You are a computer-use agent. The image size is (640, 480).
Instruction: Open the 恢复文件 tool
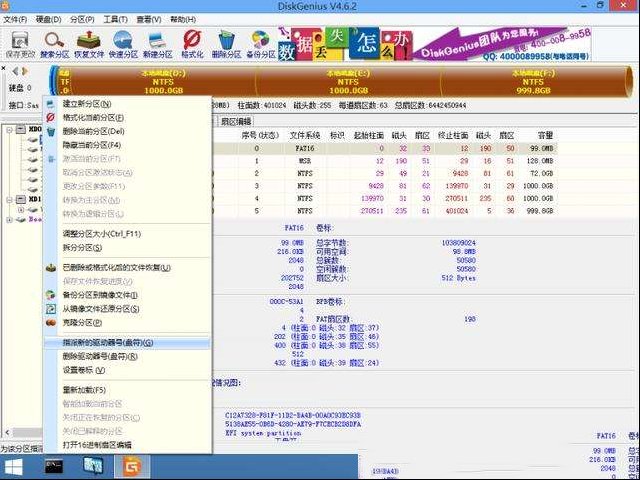[89, 44]
